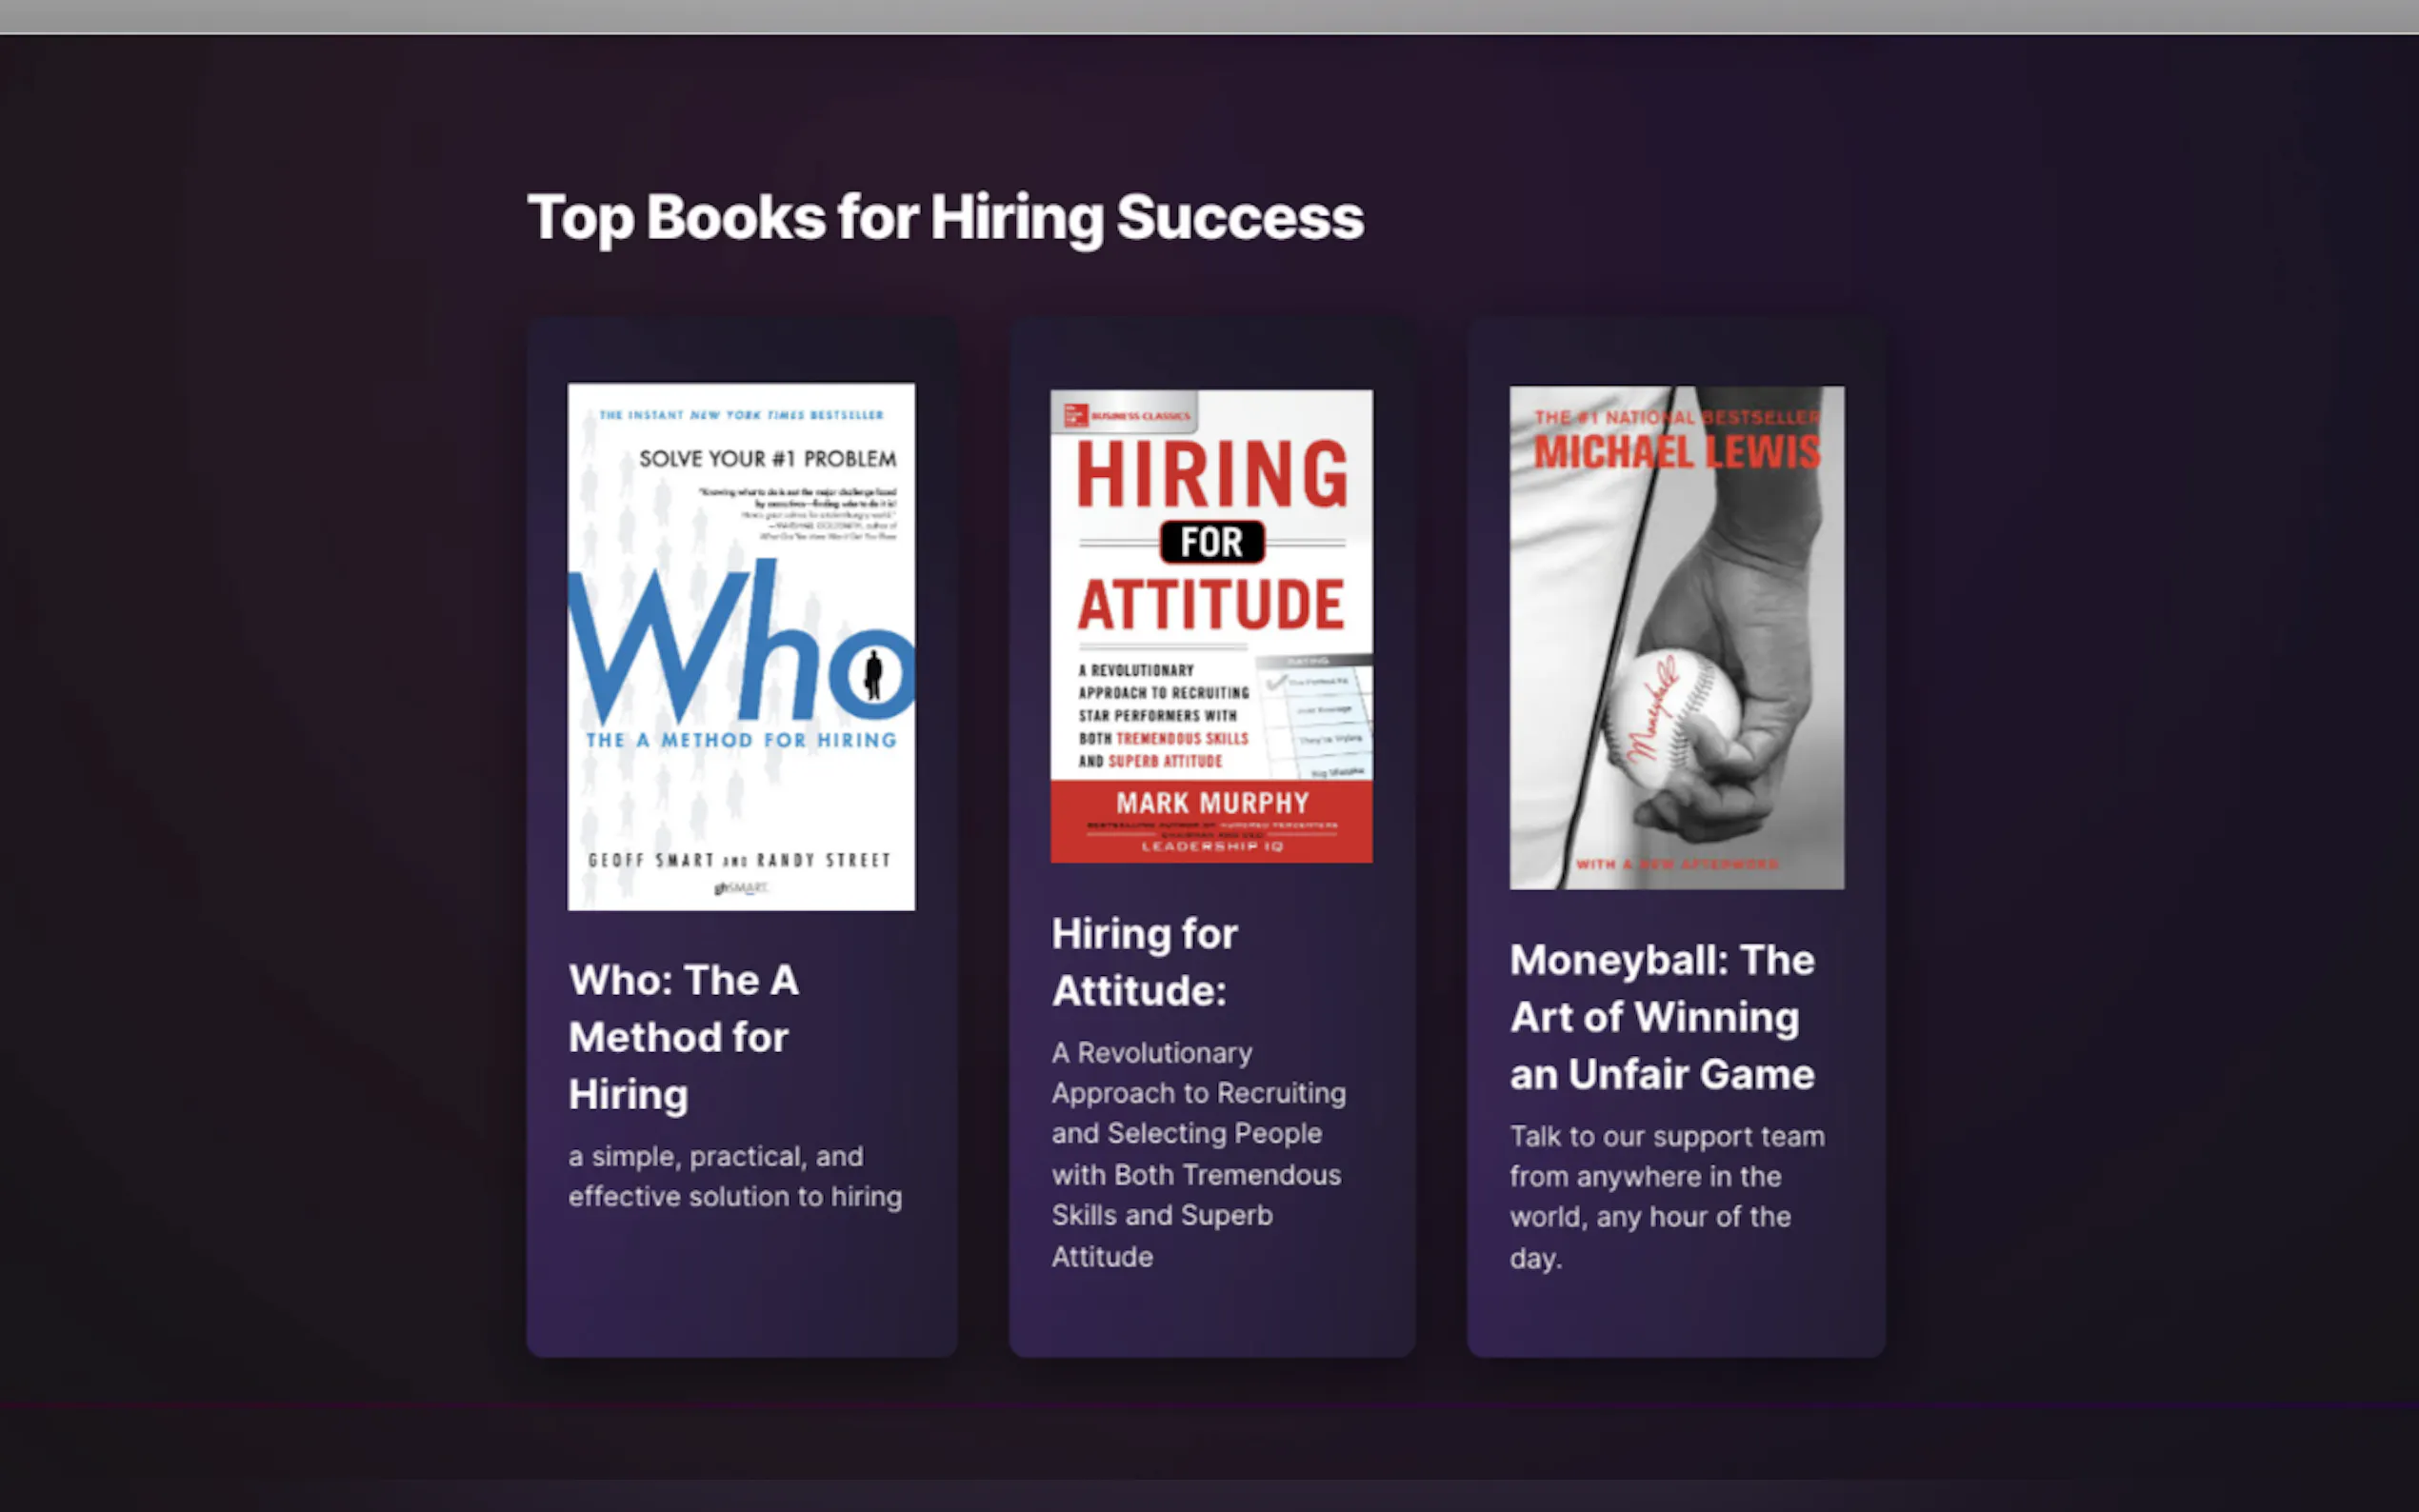Click "a simple, practical, and effective" description

(x=735, y=1176)
